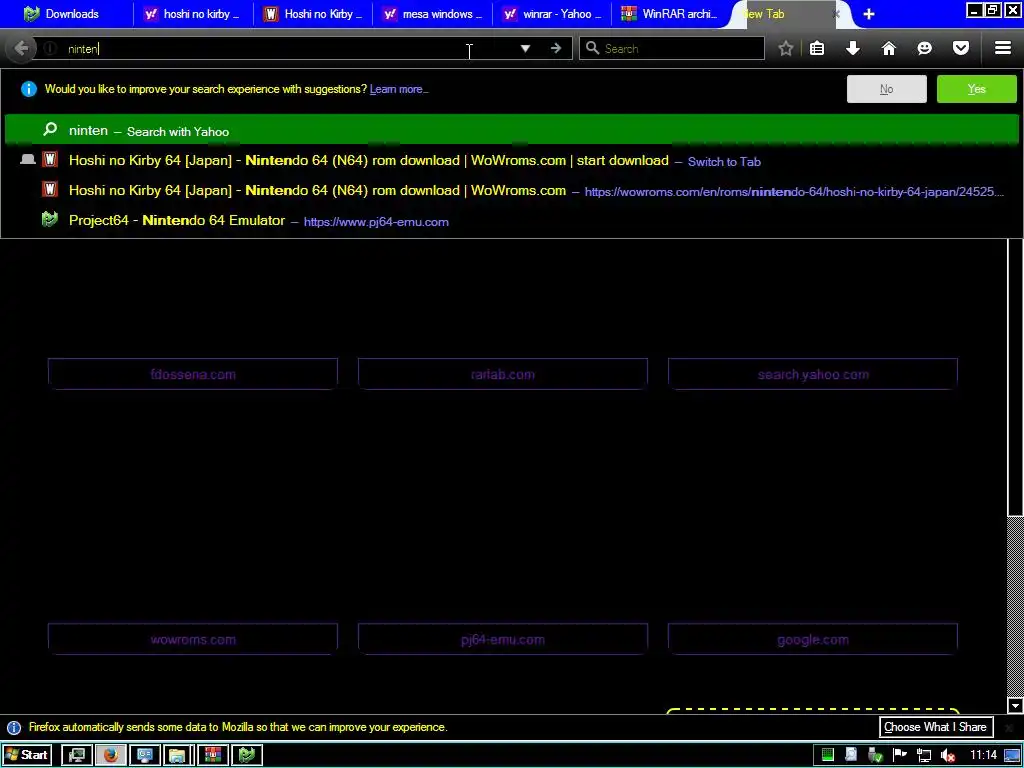Click the page scrollbar down arrow
The image size is (1024, 768).
coord(1015,705)
